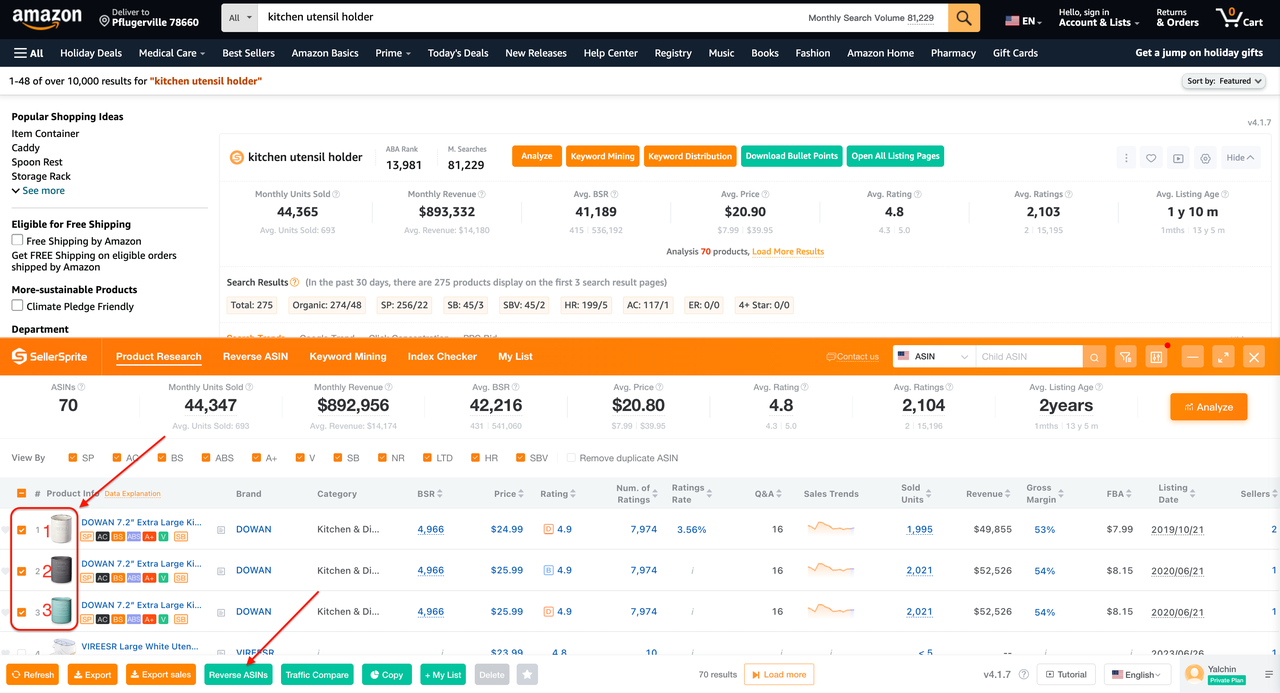Click the Deliver to Pflugerville location icon
This screenshot has height=693, width=1280.
click(x=104, y=20)
